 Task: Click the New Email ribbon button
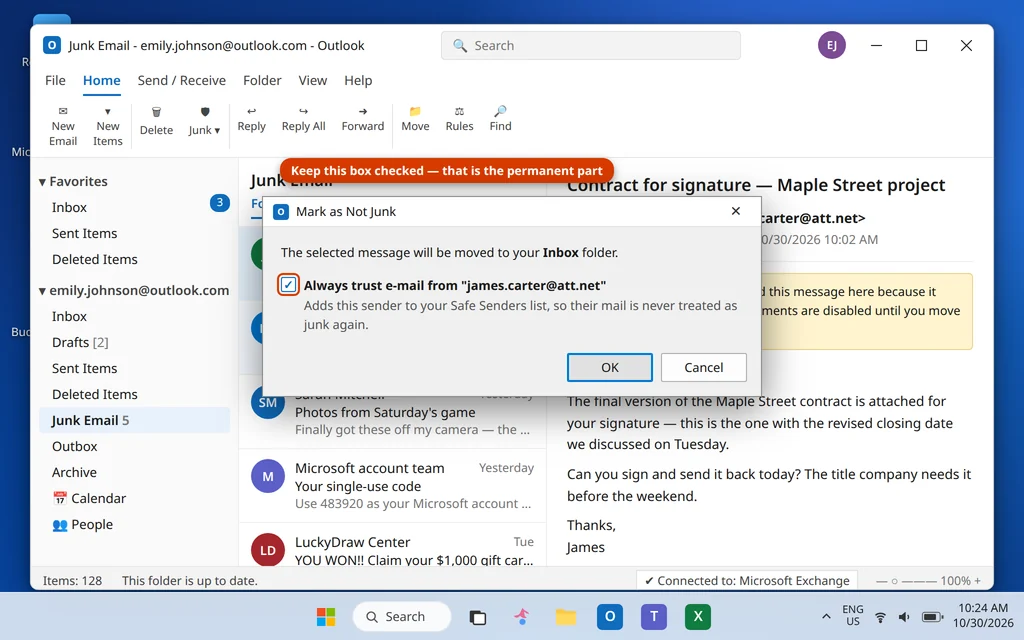[63, 126]
